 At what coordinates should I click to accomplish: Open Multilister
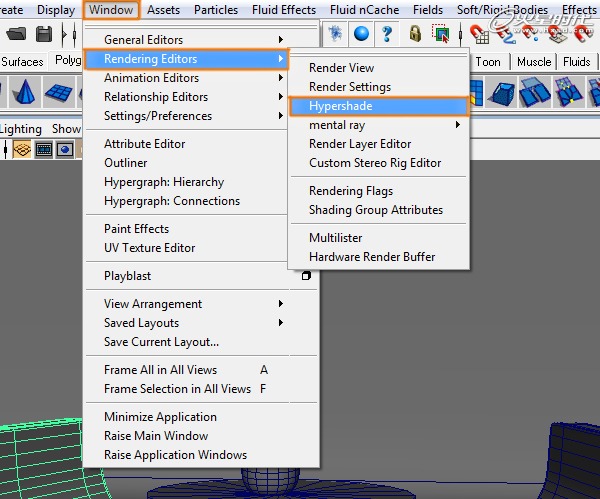379,238
